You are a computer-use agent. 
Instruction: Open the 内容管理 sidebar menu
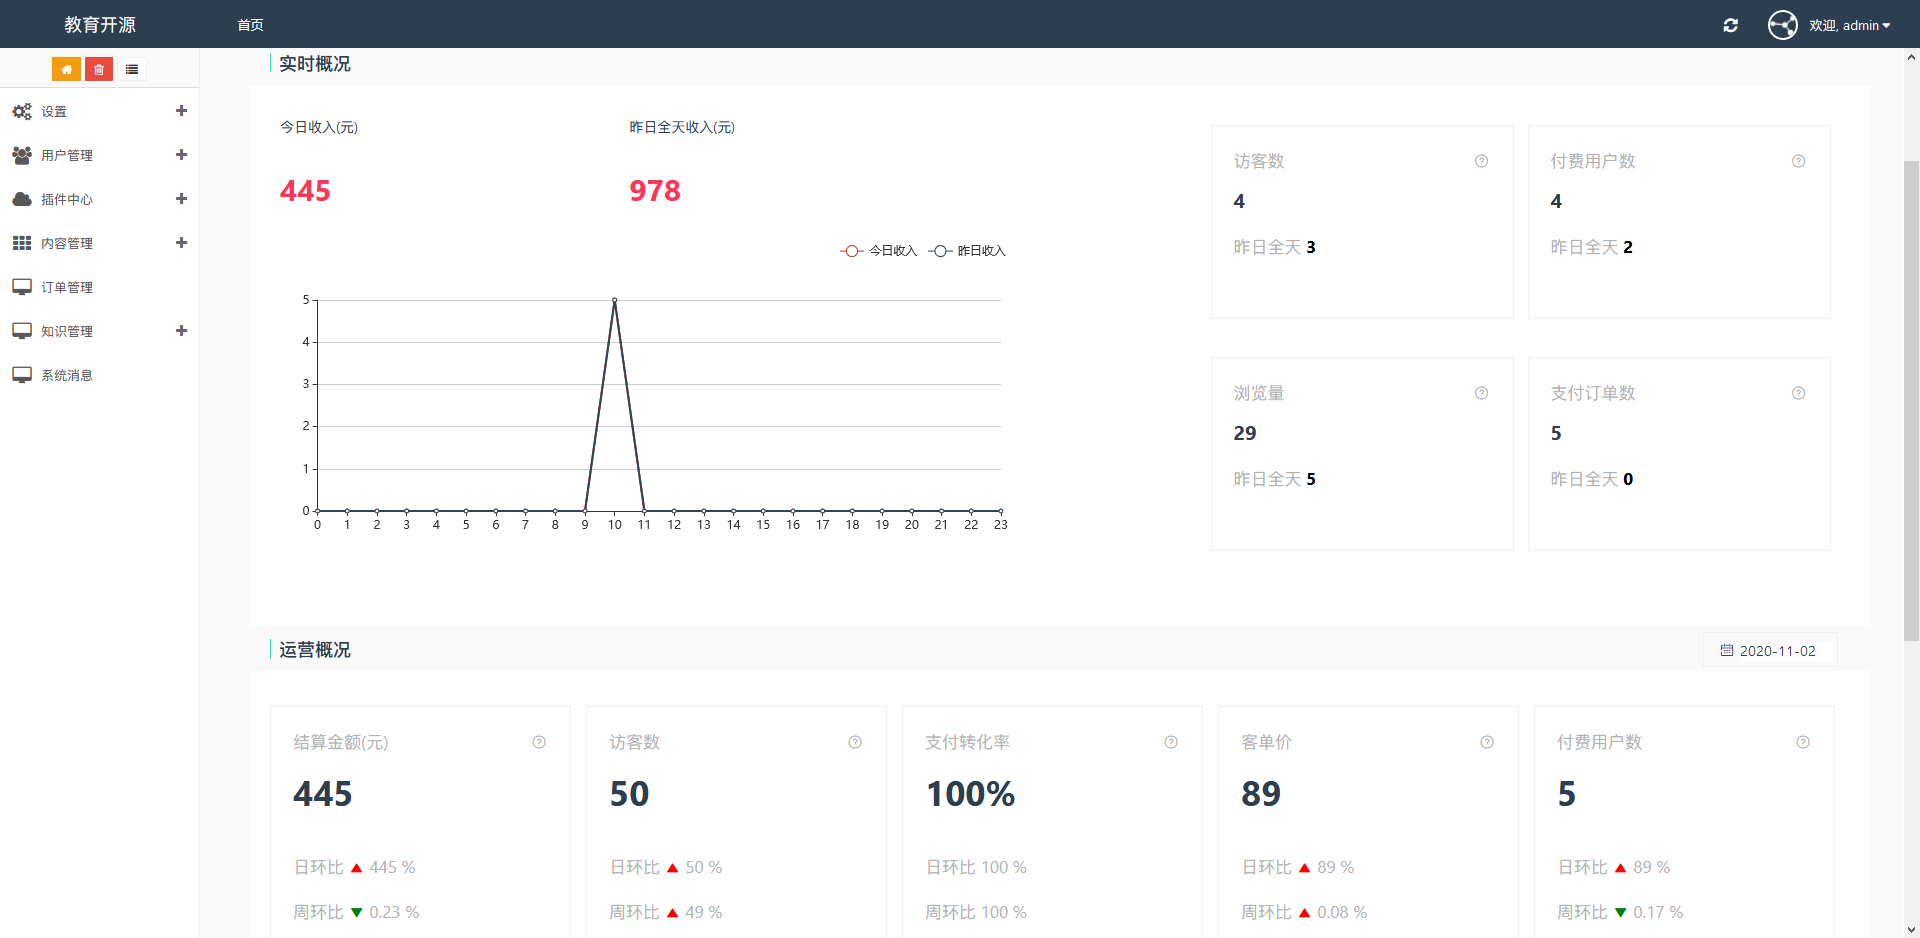coord(99,243)
